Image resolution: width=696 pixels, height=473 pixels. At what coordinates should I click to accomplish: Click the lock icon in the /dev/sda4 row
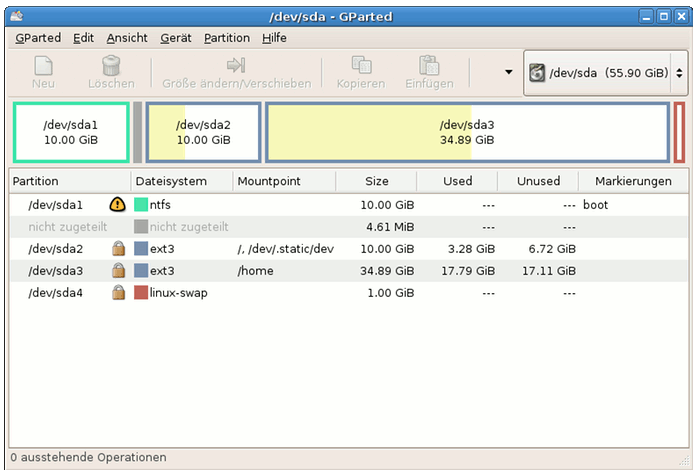click(x=119, y=292)
